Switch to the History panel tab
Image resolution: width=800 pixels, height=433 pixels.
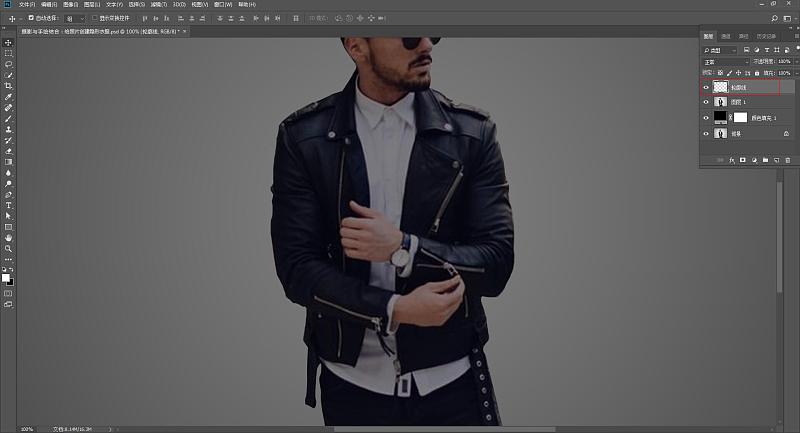(766, 36)
